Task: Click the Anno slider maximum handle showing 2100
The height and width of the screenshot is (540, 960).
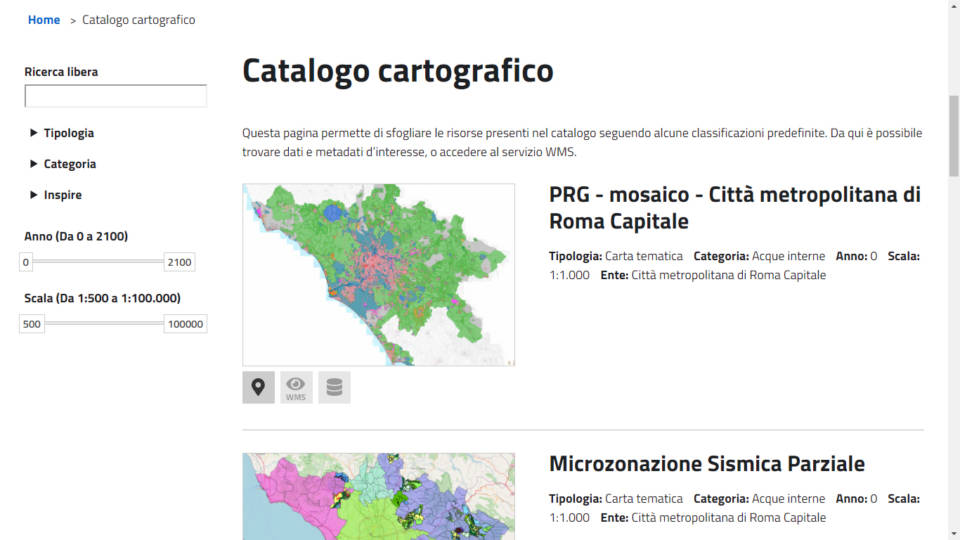Action: [x=180, y=262]
